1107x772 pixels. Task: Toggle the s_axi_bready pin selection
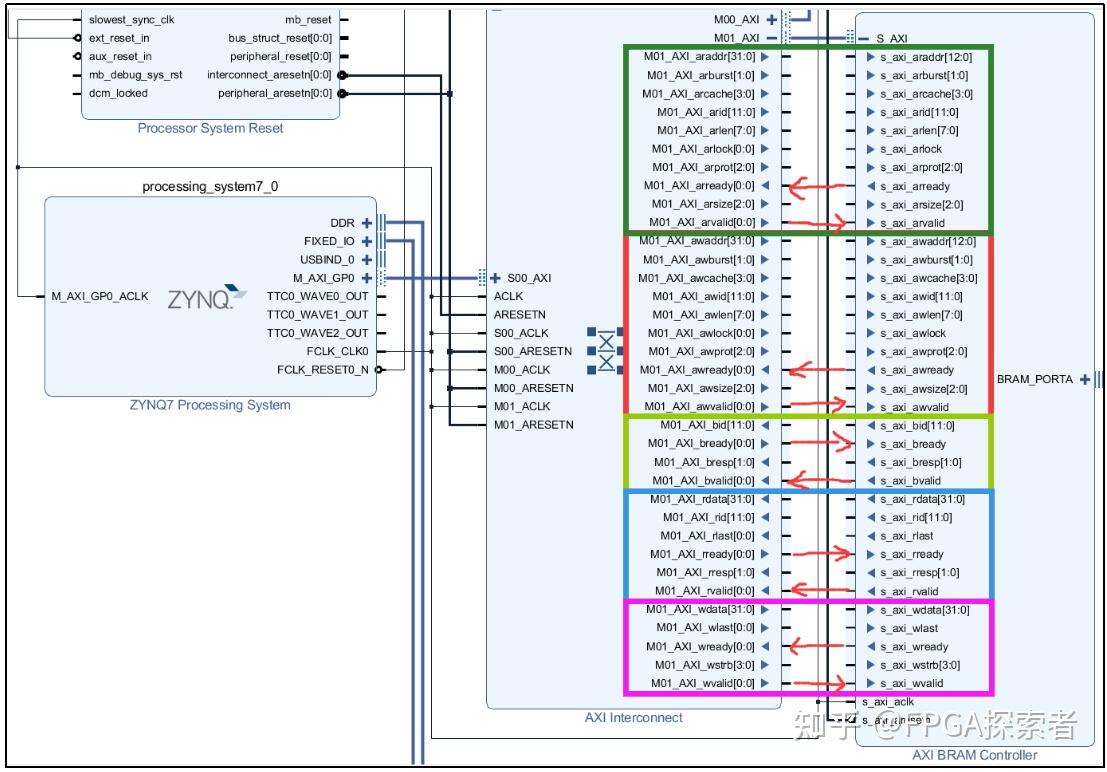[x=868, y=444]
